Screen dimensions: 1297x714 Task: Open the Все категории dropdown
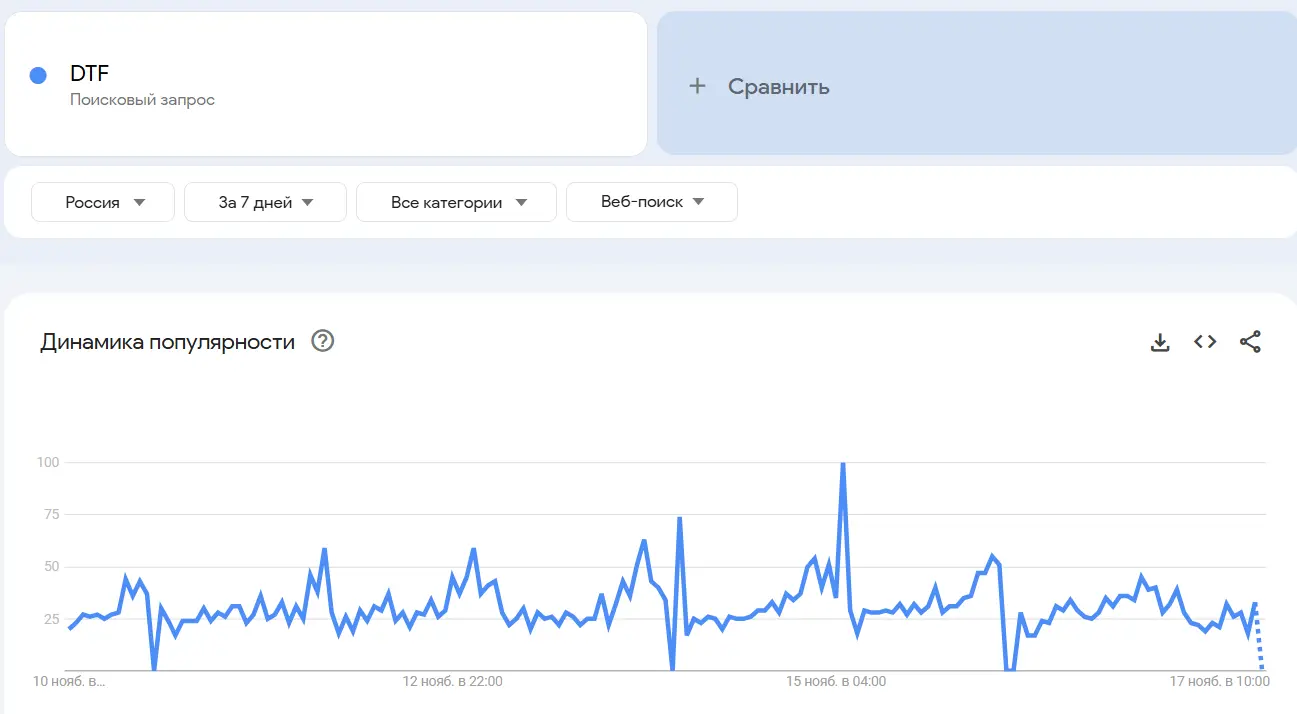(x=456, y=202)
